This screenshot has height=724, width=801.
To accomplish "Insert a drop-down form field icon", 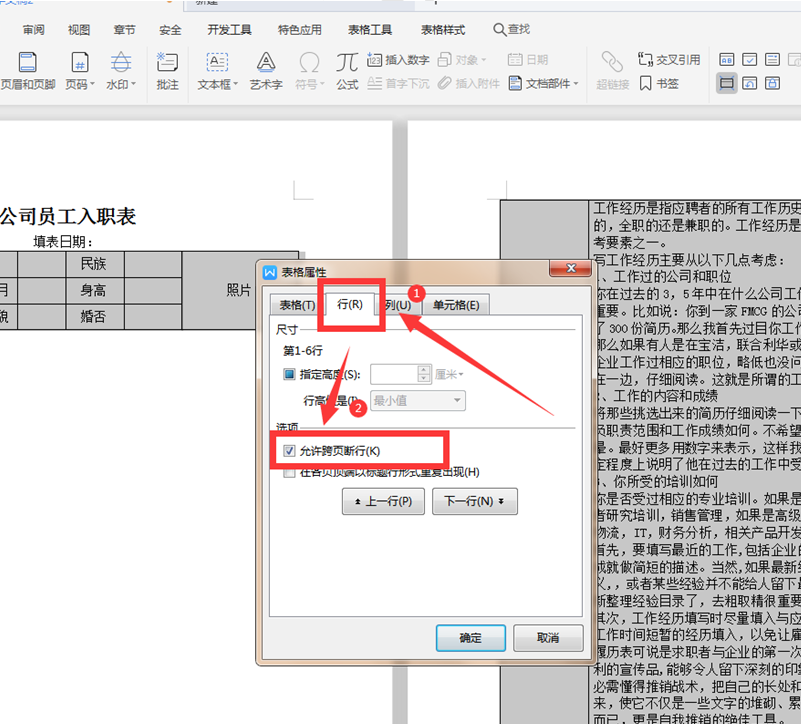I will tap(772, 60).
